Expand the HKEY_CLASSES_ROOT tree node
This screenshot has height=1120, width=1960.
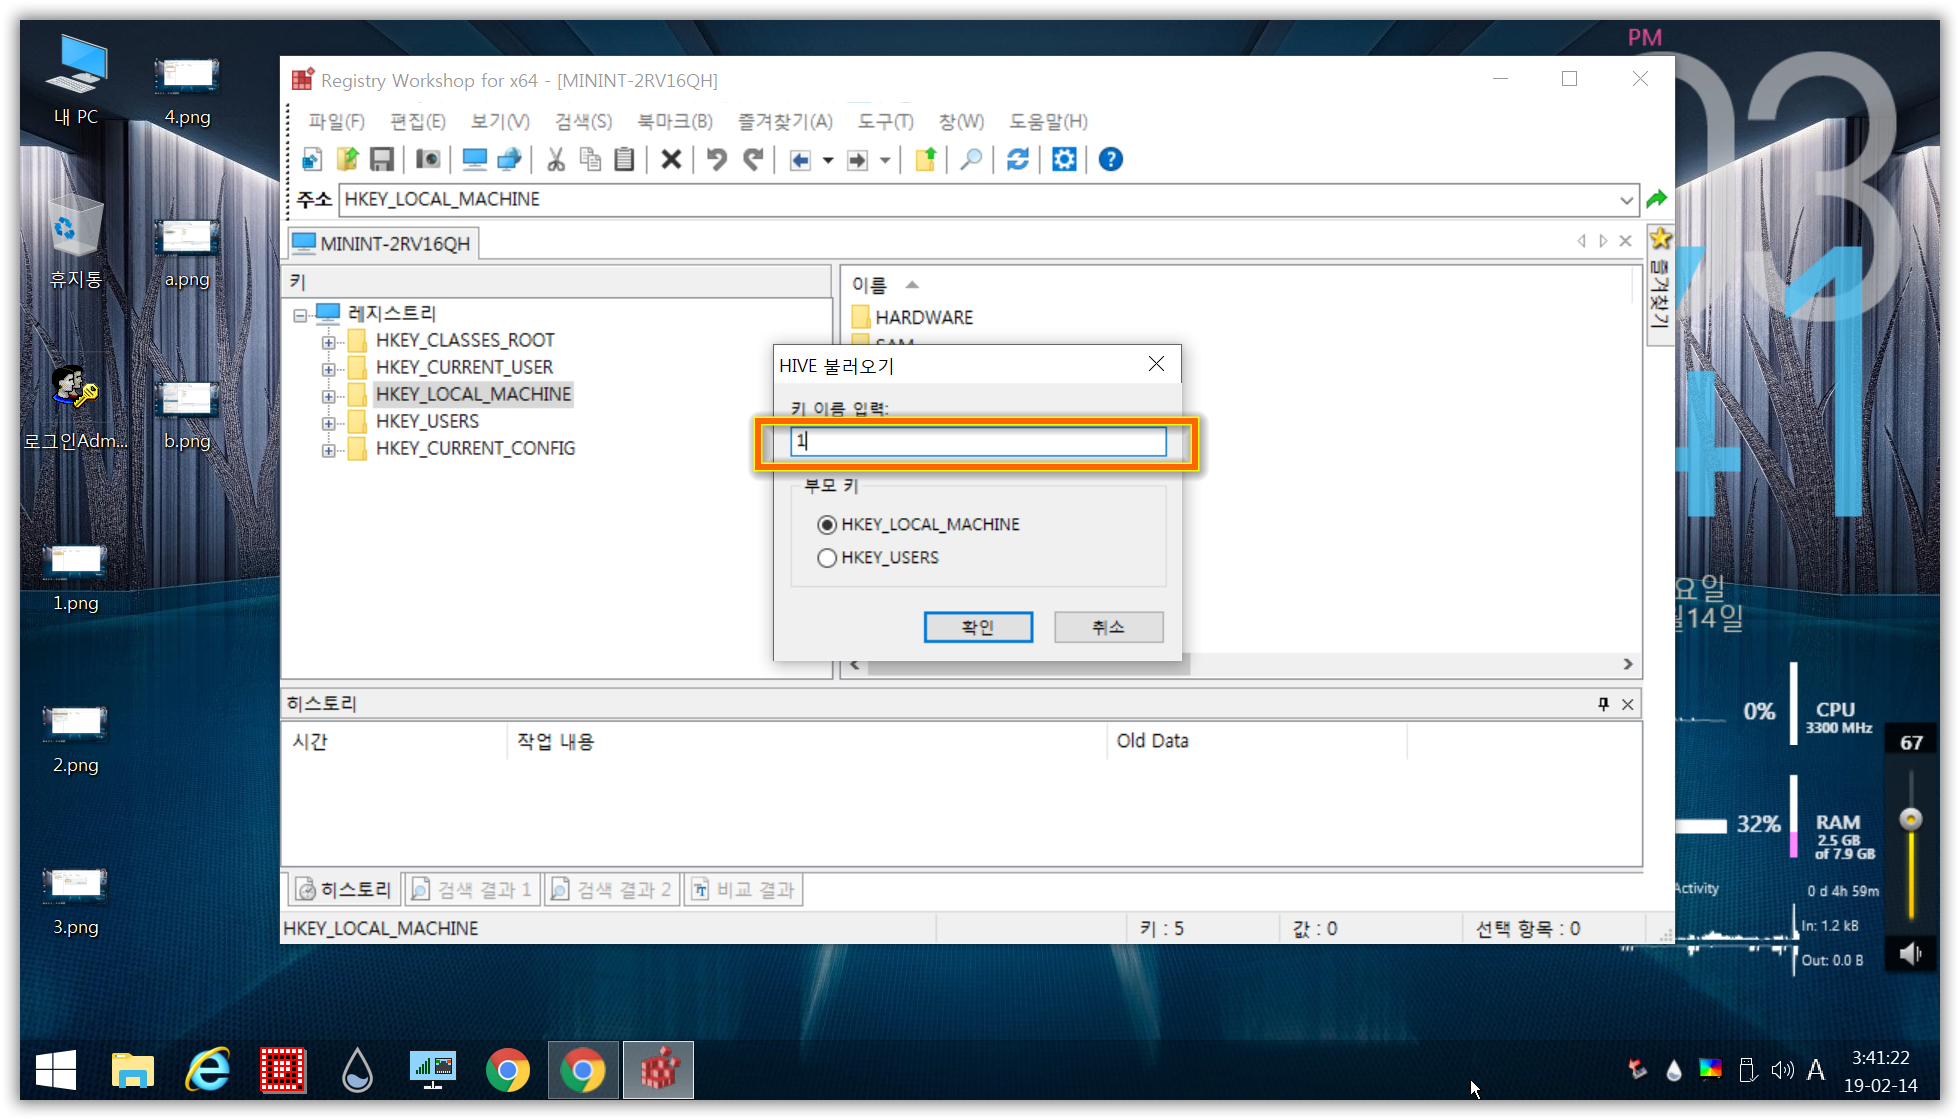(328, 342)
